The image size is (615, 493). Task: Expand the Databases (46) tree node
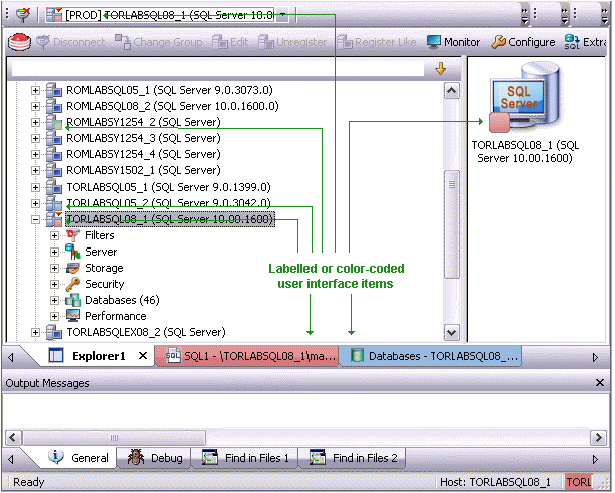pyautogui.click(x=55, y=300)
